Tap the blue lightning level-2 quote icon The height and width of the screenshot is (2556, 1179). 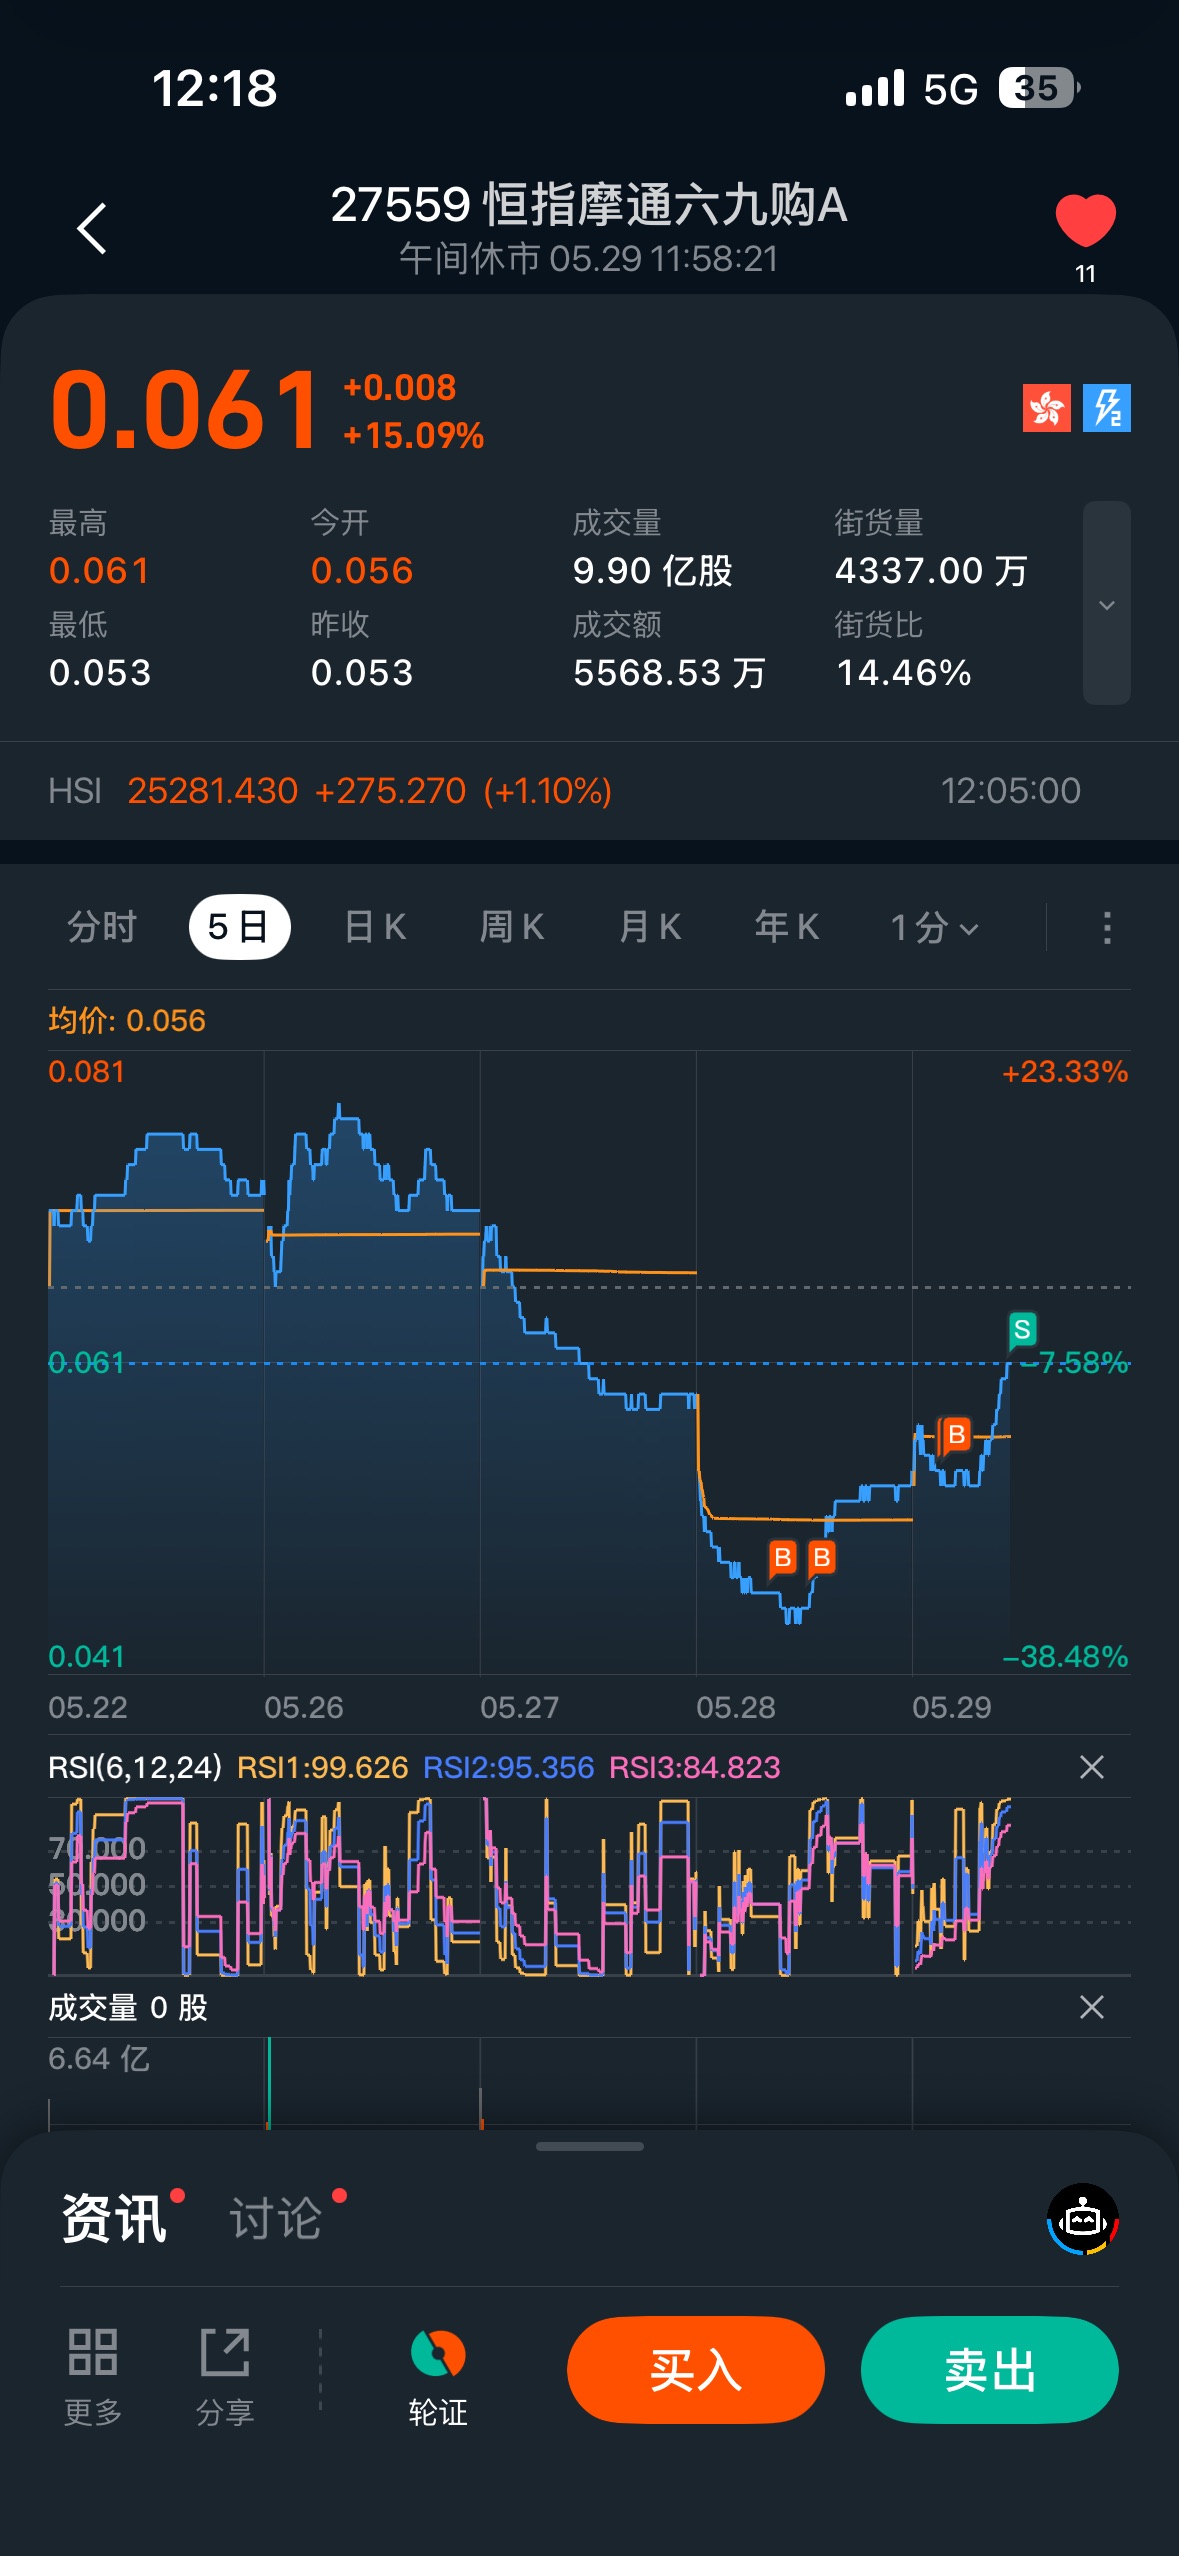(x=1106, y=408)
